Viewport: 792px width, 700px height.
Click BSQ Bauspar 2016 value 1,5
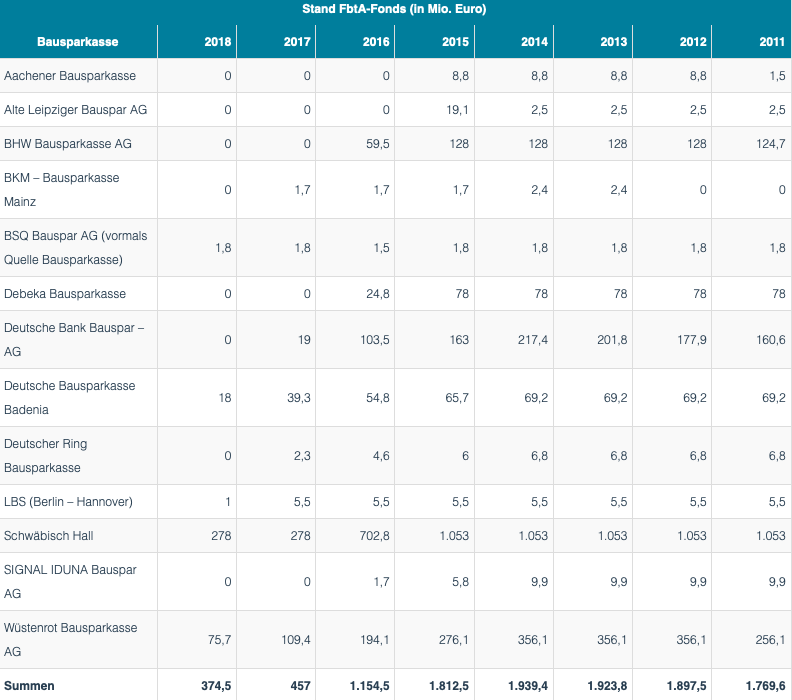click(x=382, y=248)
